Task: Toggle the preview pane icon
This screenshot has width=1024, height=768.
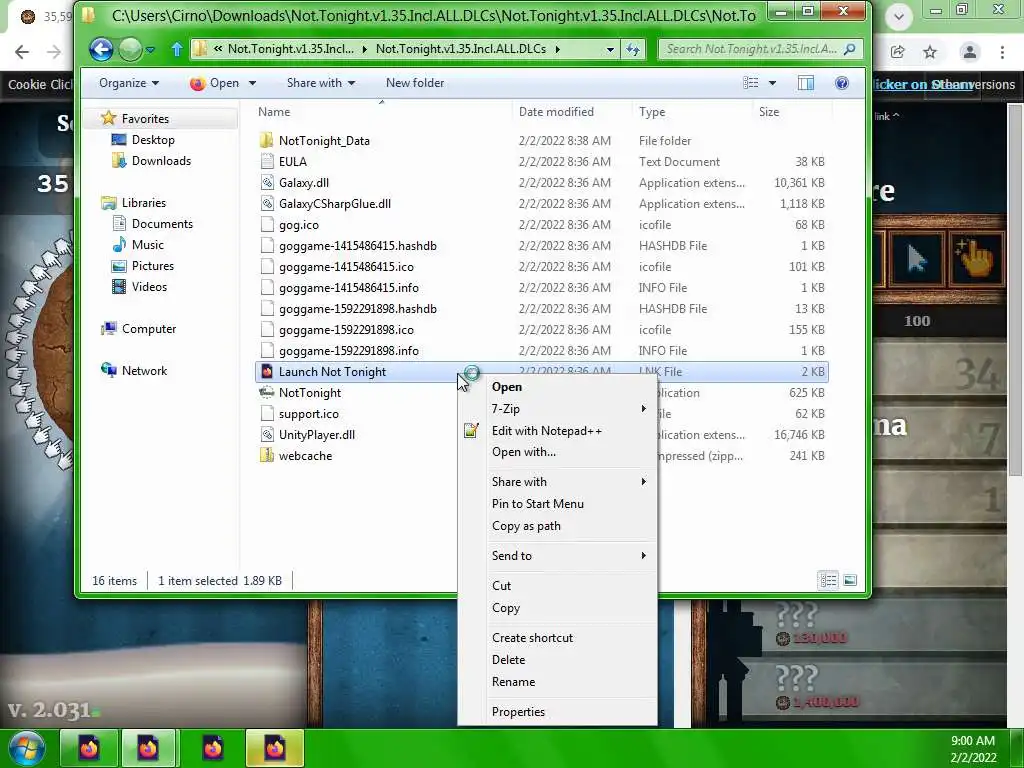Action: [806, 83]
